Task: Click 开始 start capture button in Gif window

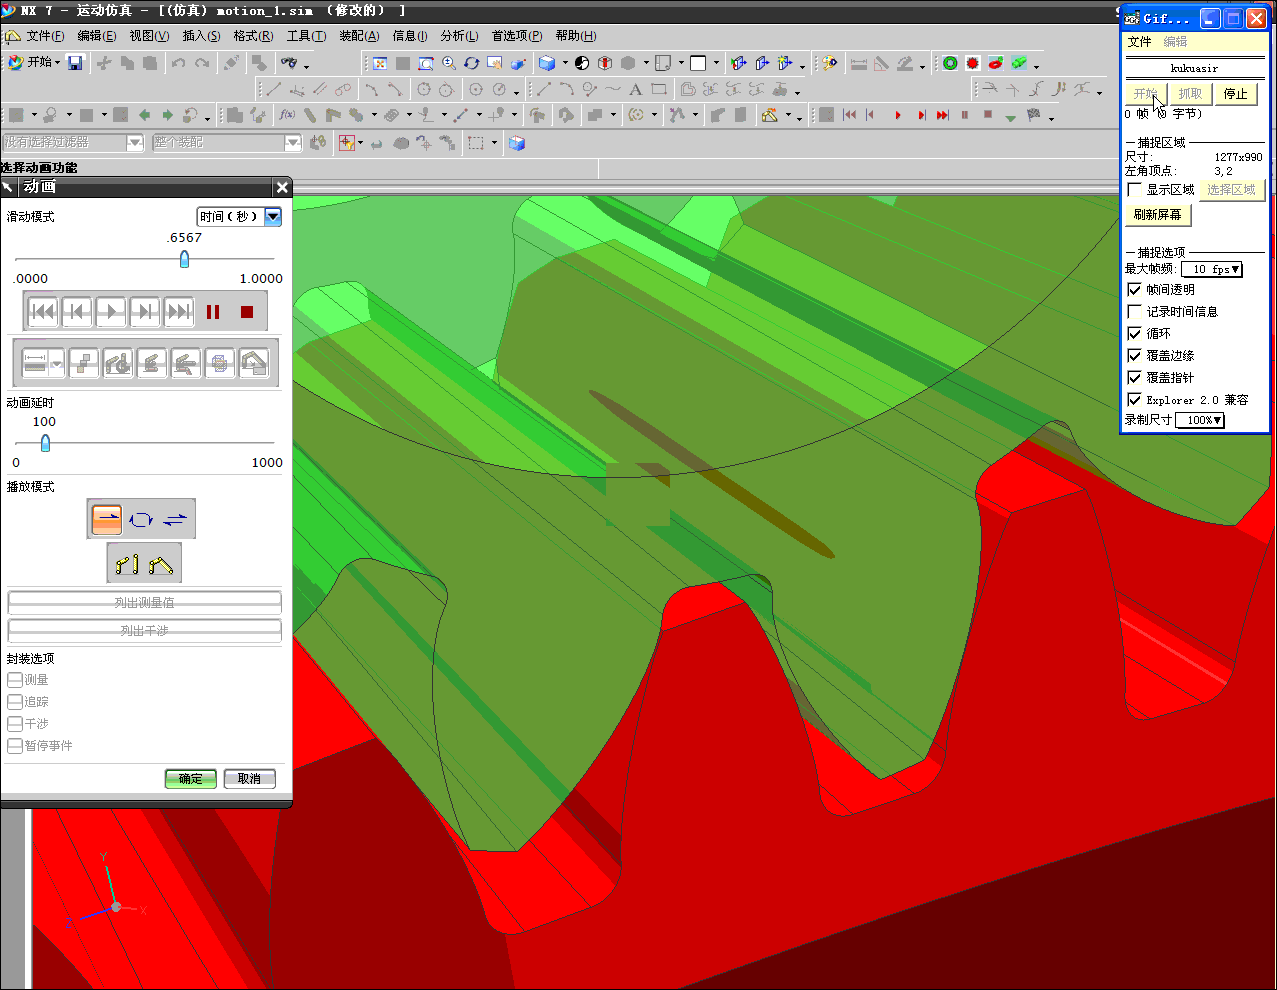Action: (x=1146, y=94)
